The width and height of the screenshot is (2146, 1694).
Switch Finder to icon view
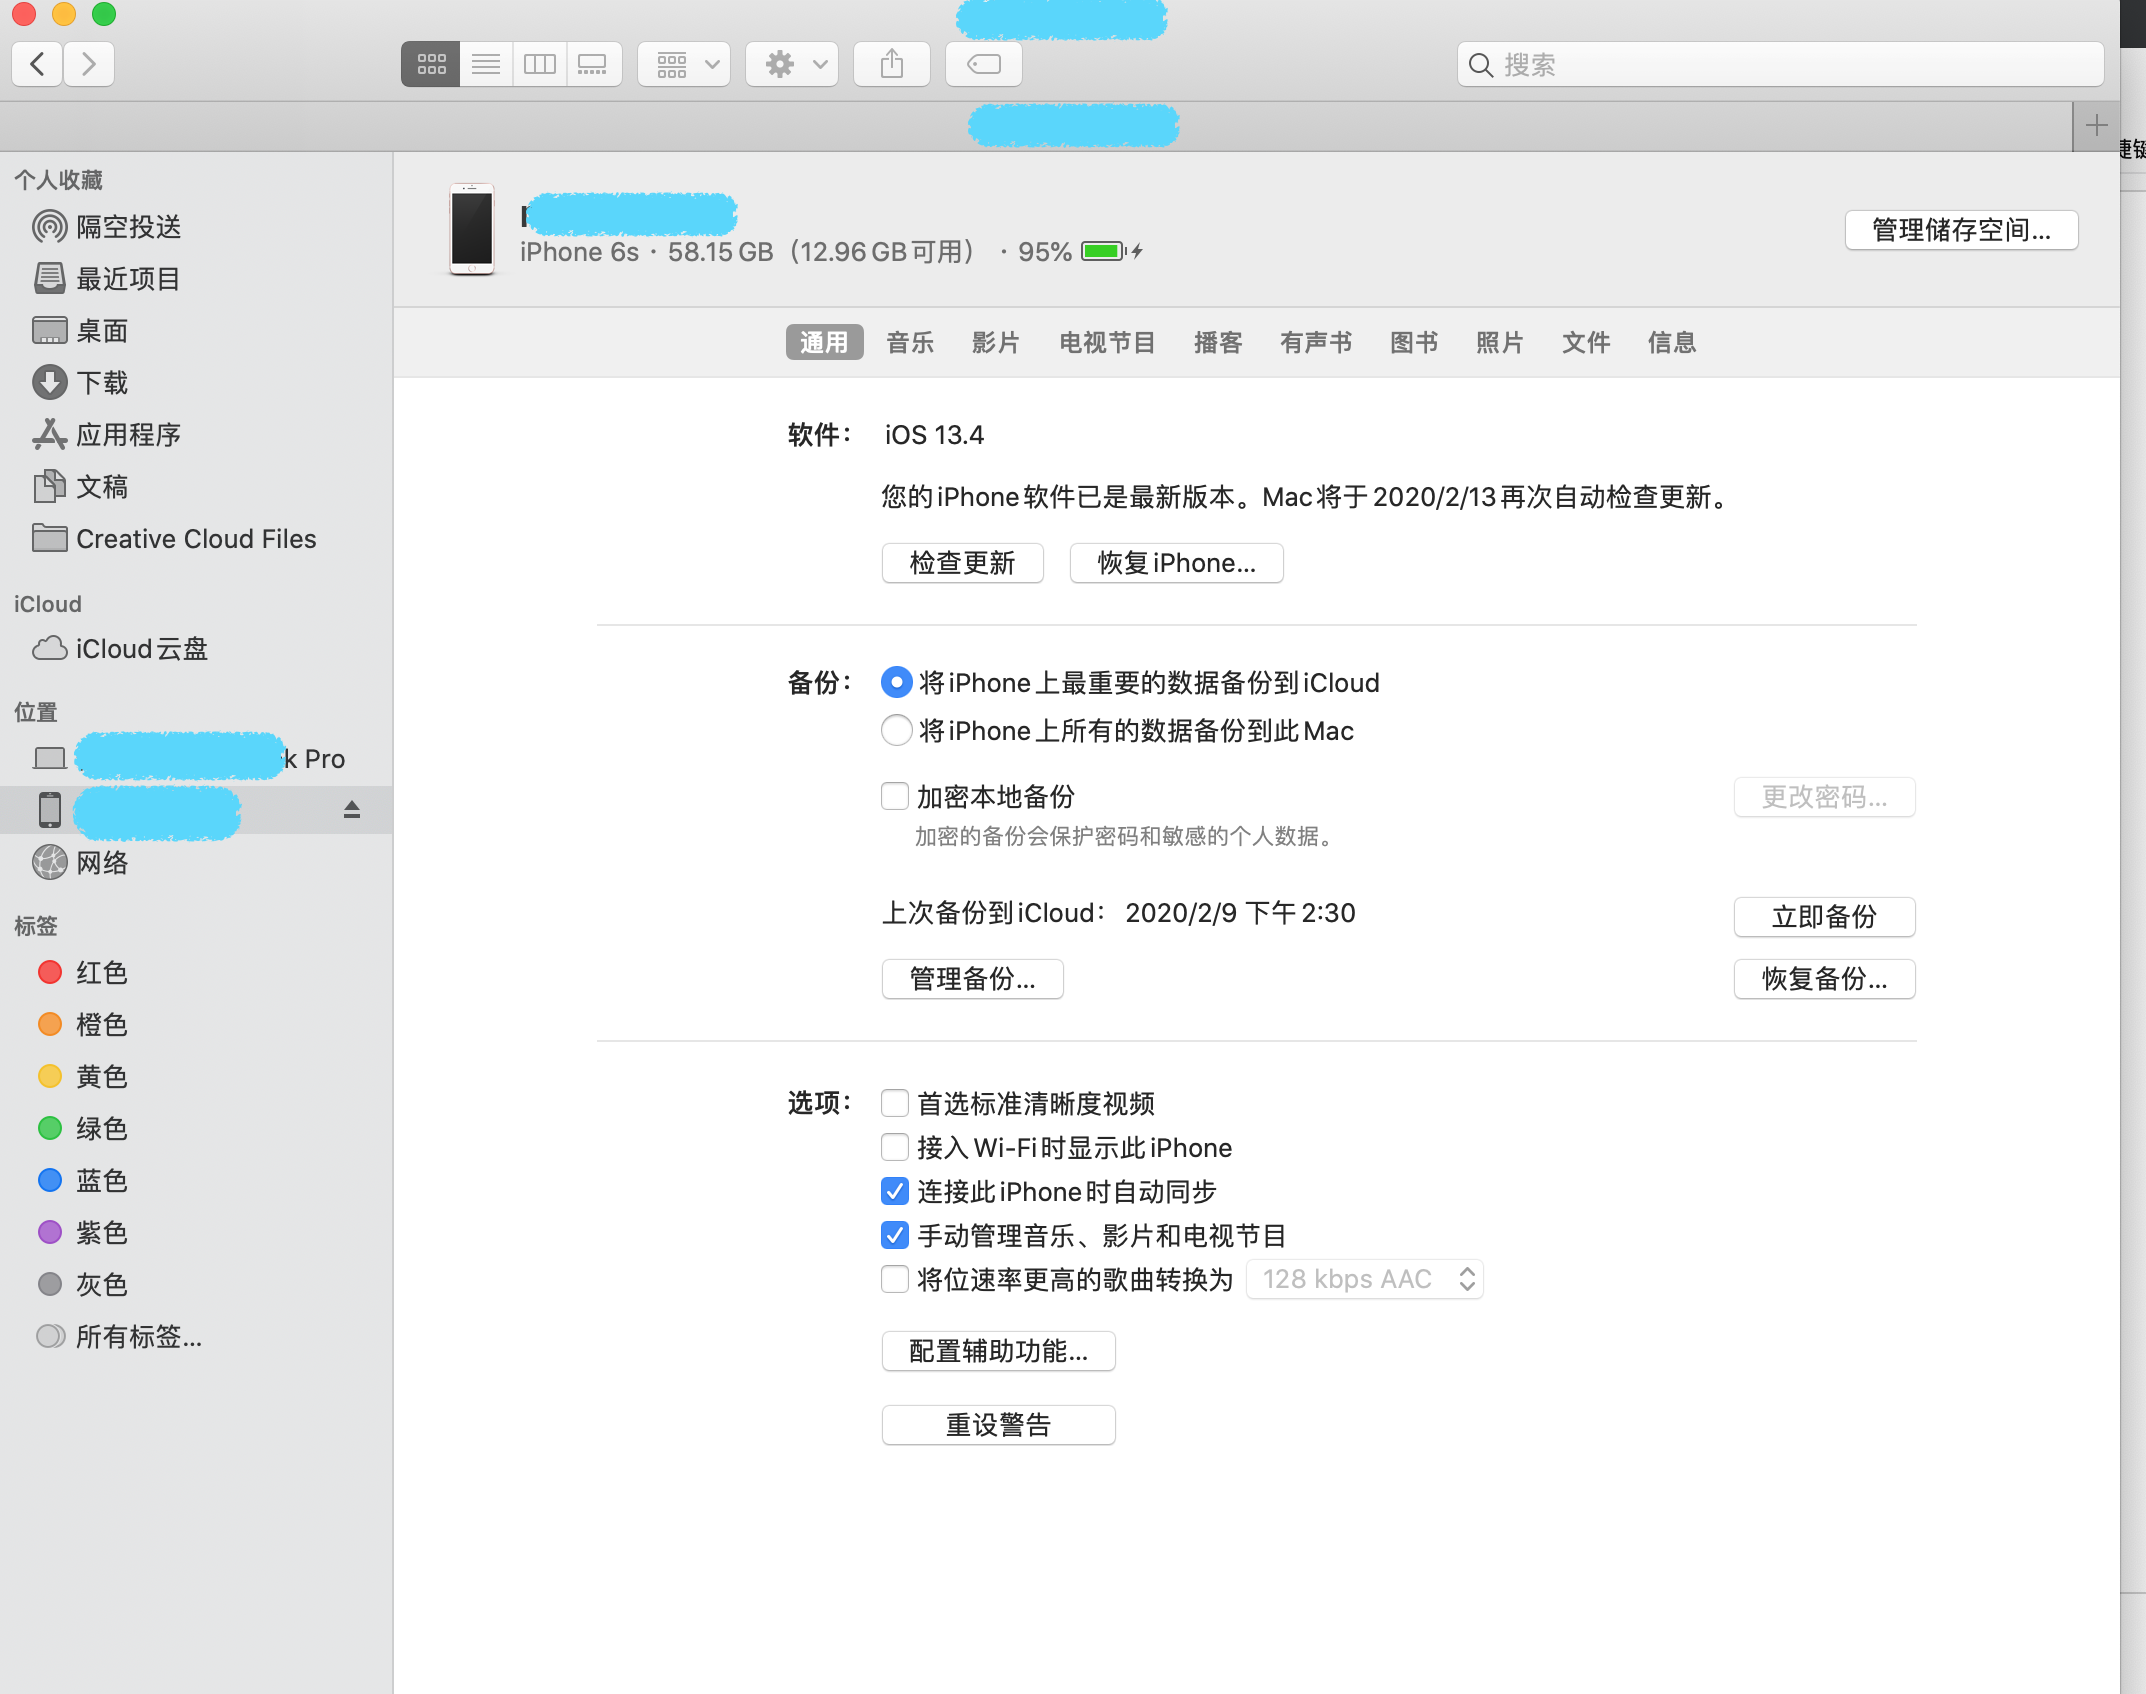pyautogui.click(x=431, y=65)
